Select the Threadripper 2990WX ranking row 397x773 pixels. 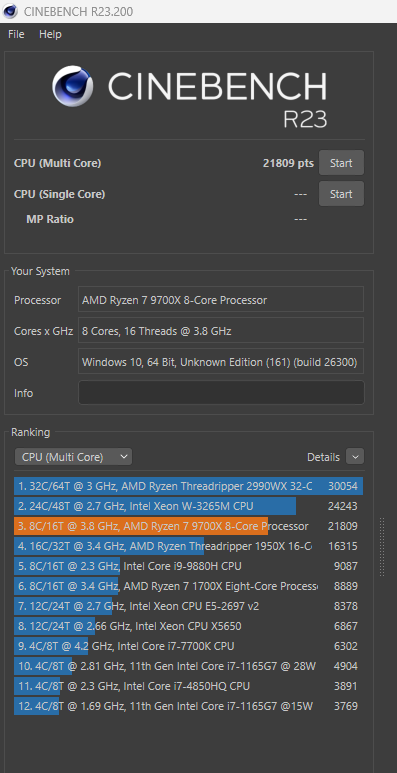[188, 486]
